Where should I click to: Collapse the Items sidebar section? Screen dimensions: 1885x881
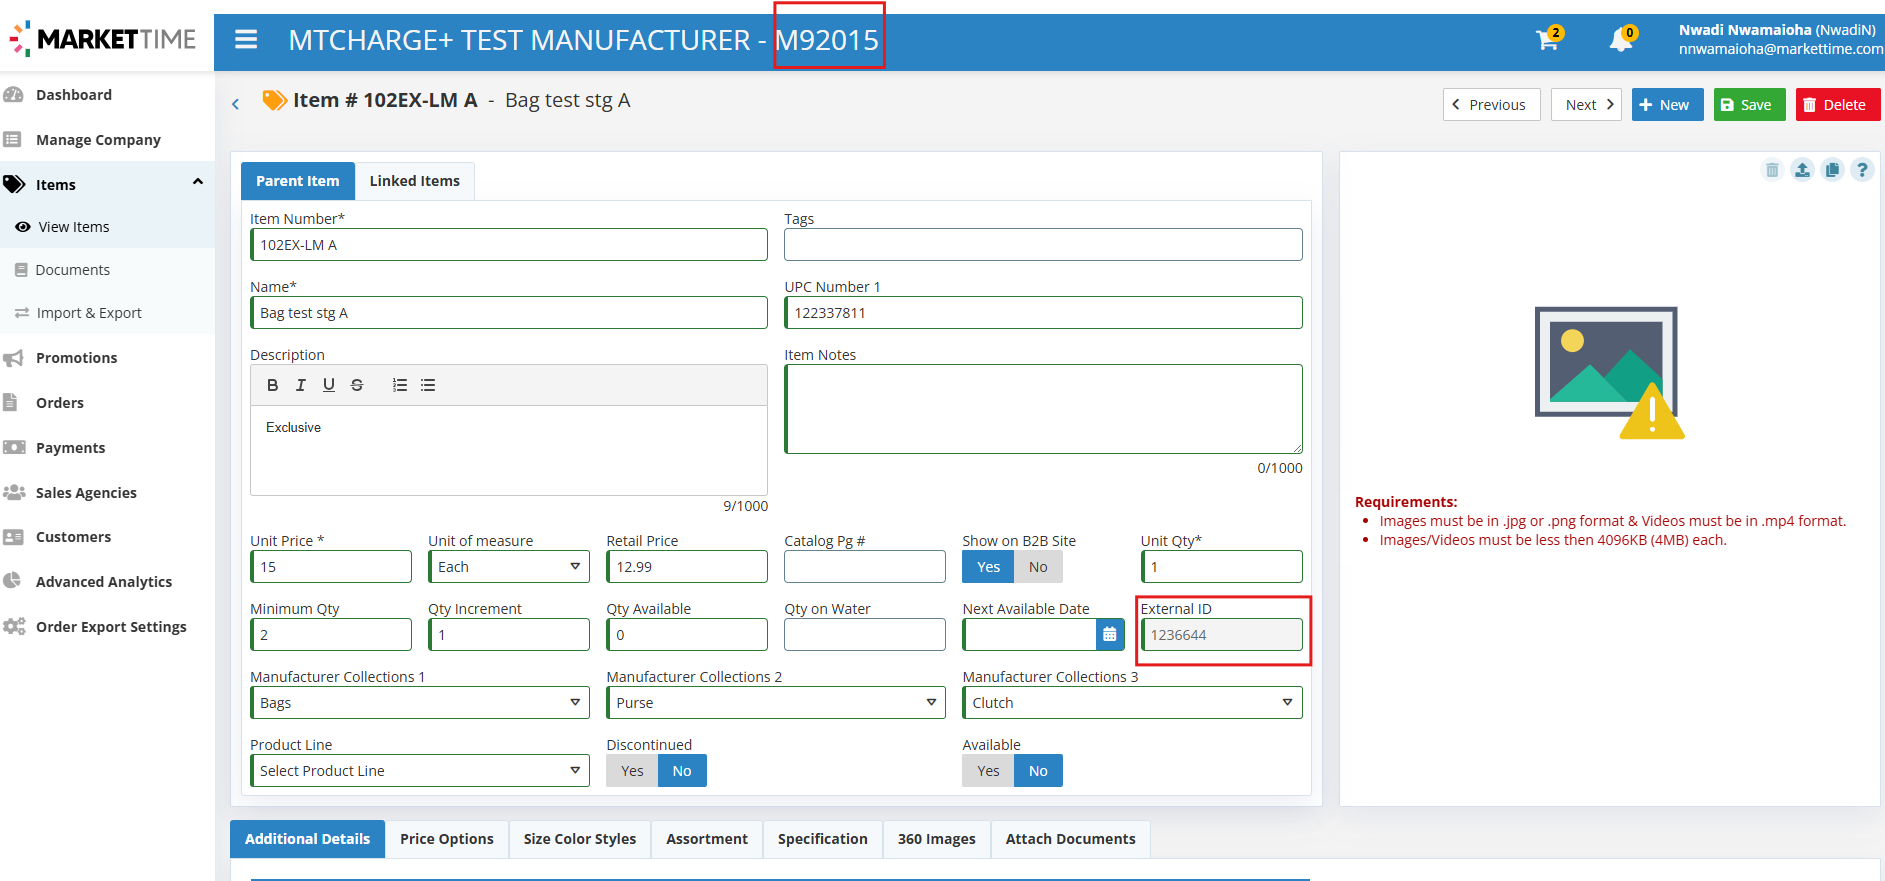pos(198,182)
